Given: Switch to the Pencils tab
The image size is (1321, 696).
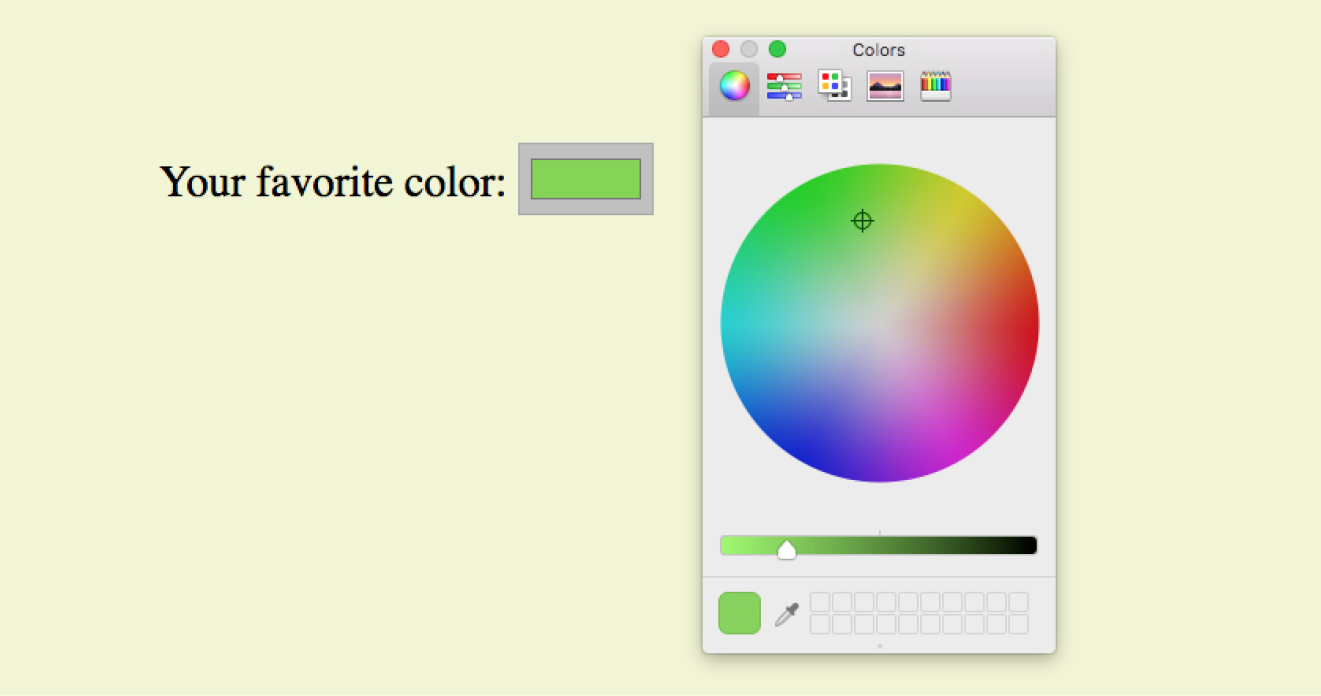Looking at the screenshot, I should [935, 86].
